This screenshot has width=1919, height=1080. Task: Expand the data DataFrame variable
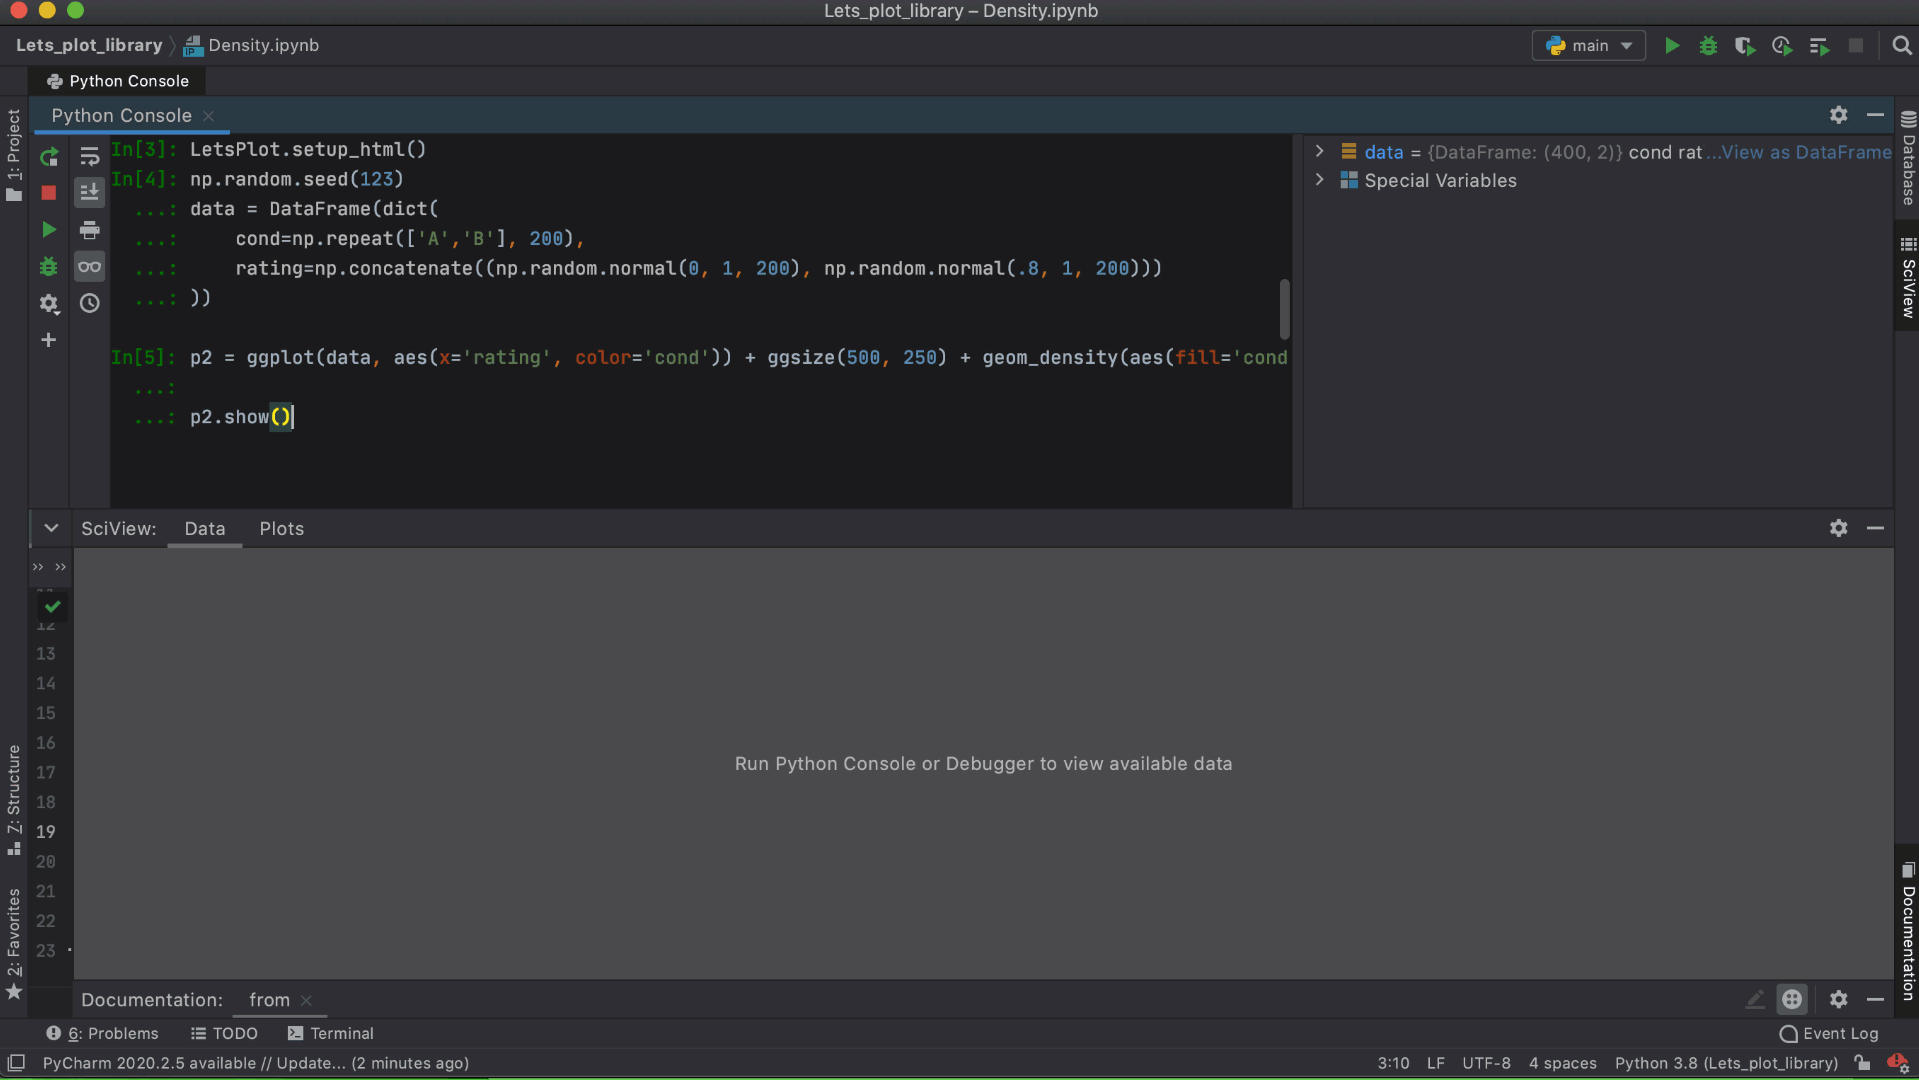[1320, 151]
